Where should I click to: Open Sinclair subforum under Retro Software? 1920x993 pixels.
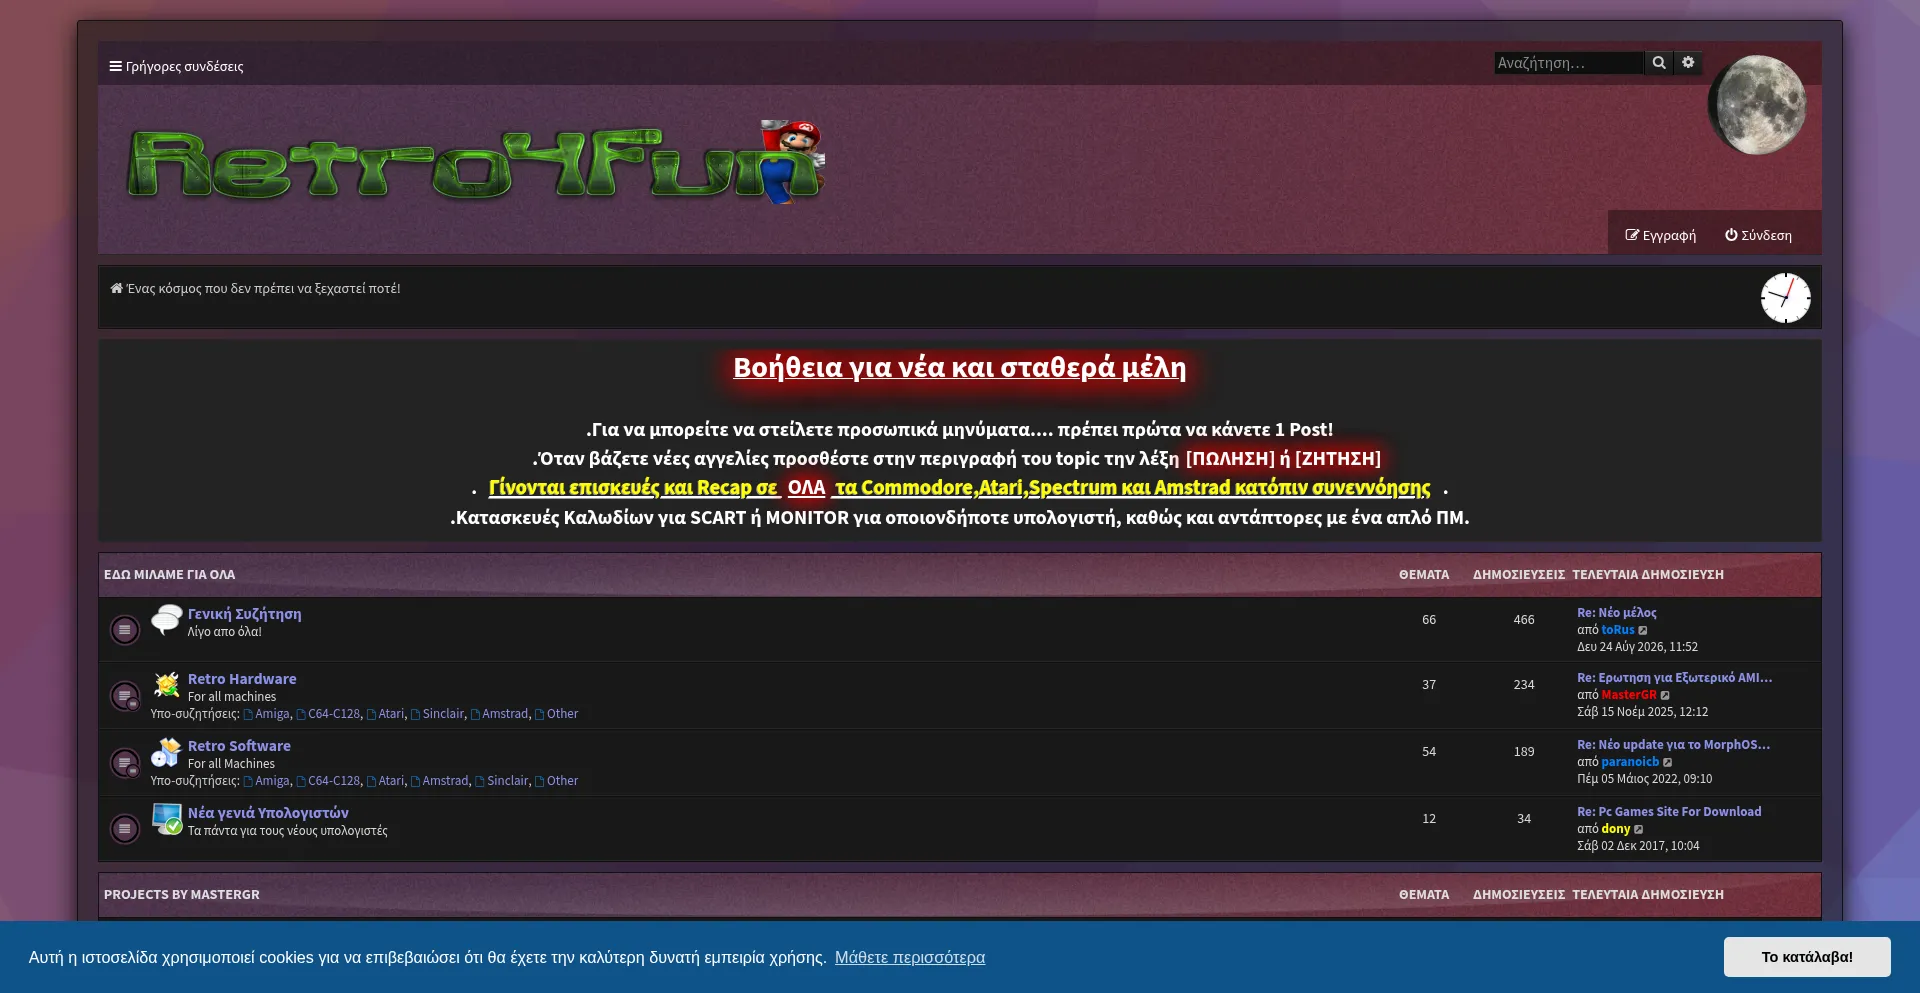pos(502,781)
